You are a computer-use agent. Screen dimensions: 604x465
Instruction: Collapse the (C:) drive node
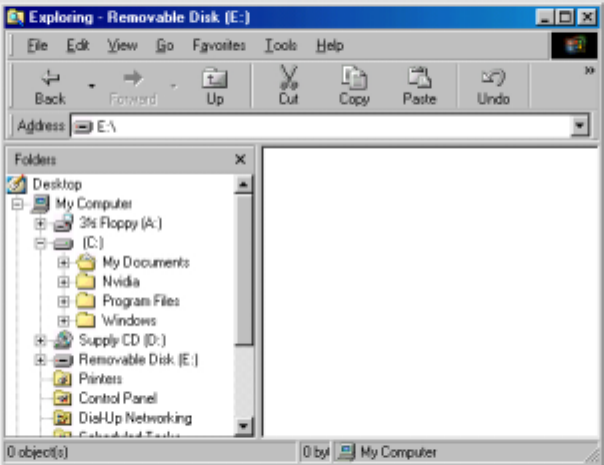coord(40,243)
